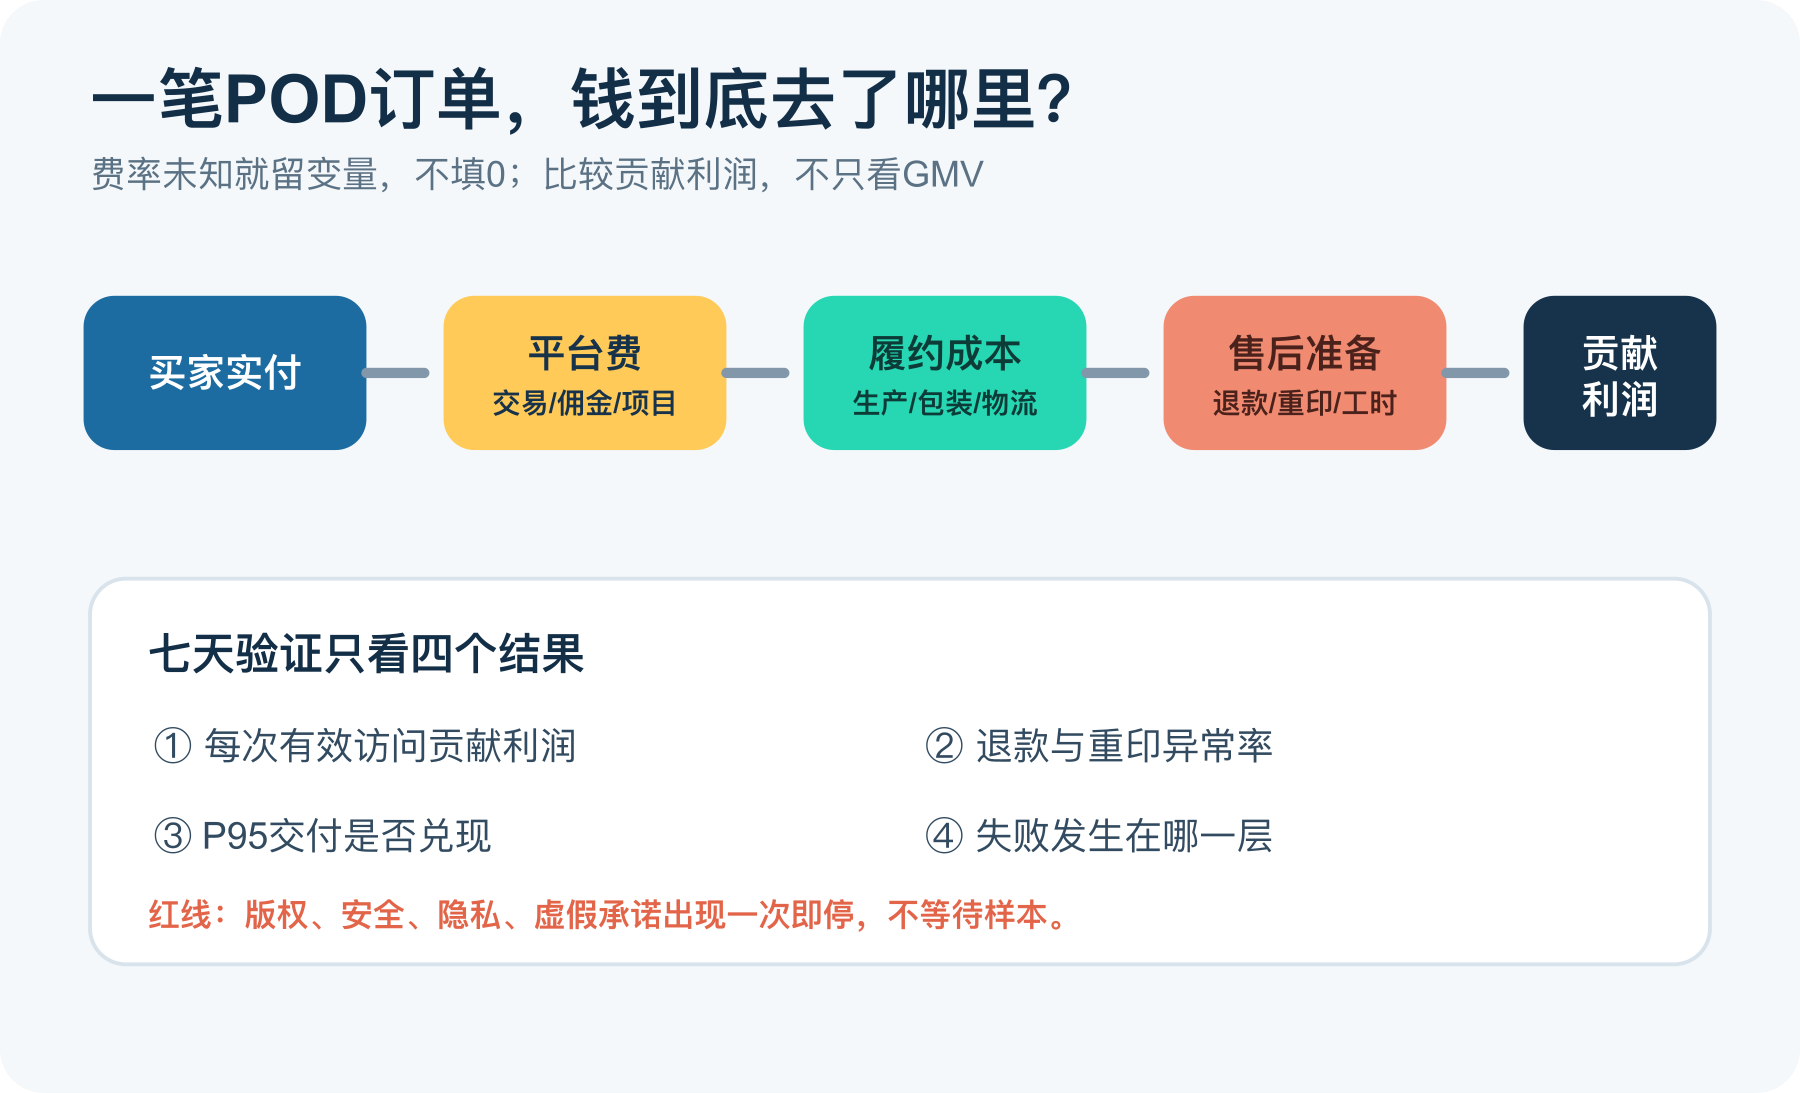Click the heading 七天验证只看四个结果
Image resolution: width=1800 pixels, height=1093 pixels.
click(x=367, y=655)
